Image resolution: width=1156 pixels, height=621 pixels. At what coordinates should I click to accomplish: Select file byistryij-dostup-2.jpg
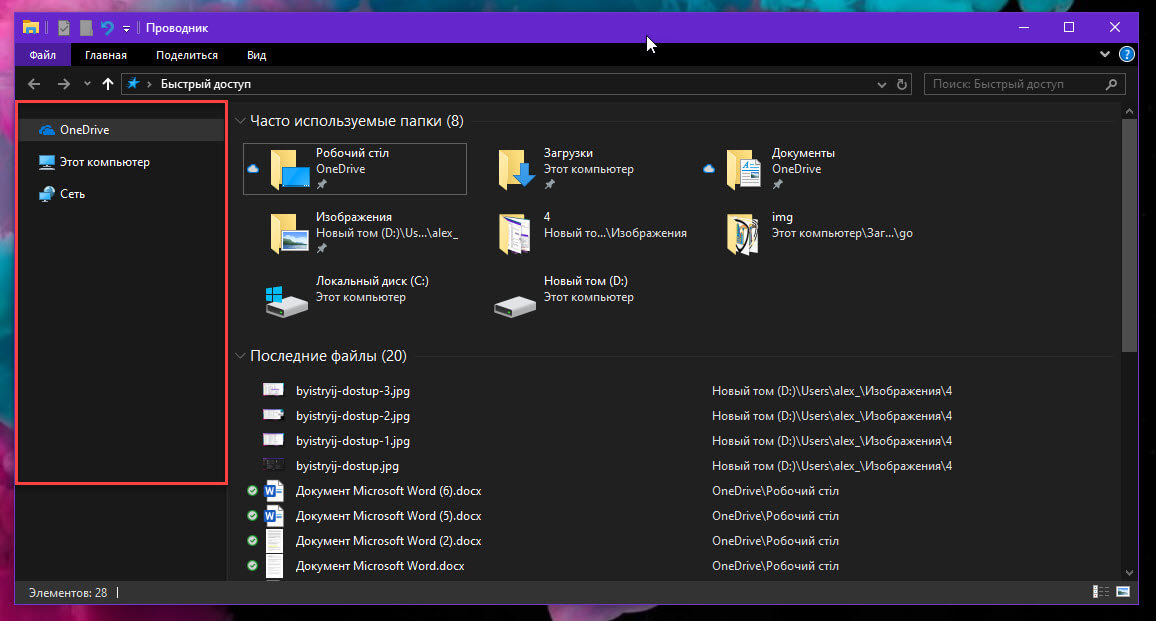(352, 416)
